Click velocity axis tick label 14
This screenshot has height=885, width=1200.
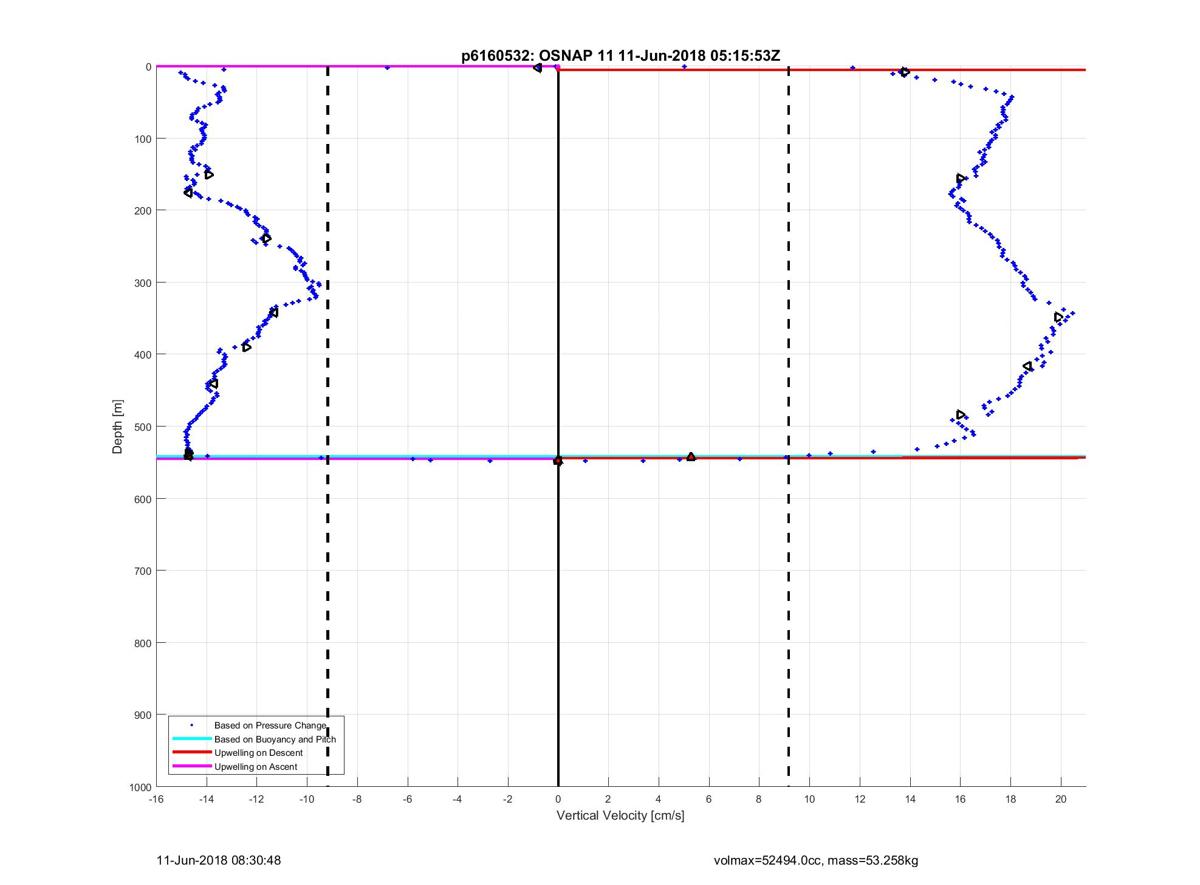[910, 799]
